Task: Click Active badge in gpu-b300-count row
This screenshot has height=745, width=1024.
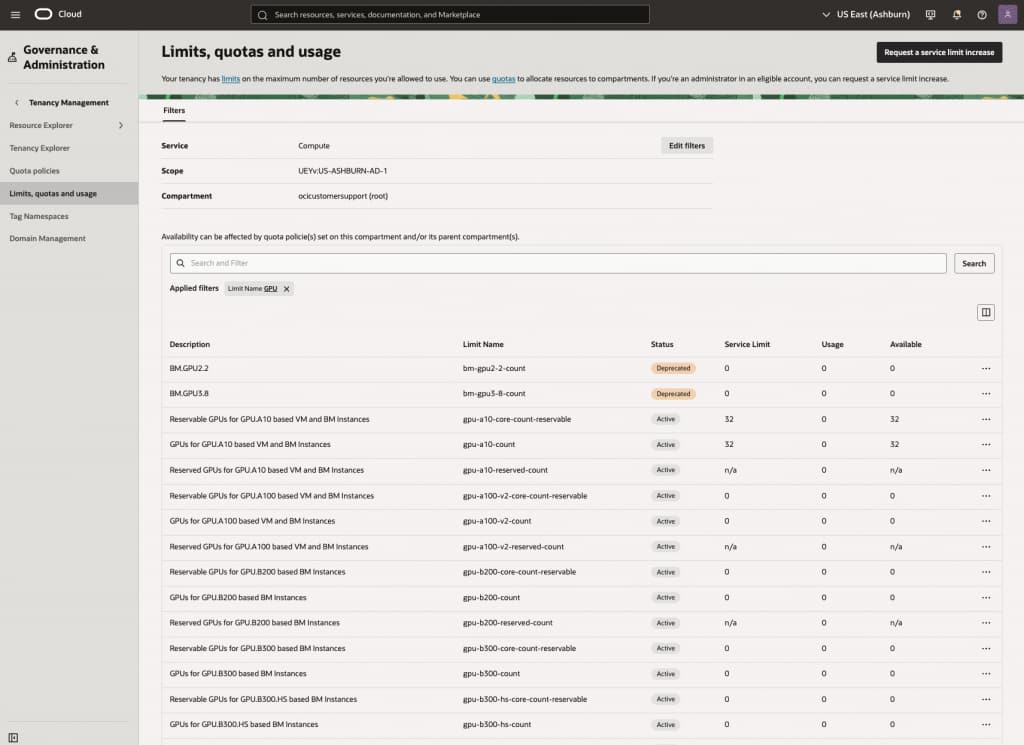Action: point(665,674)
